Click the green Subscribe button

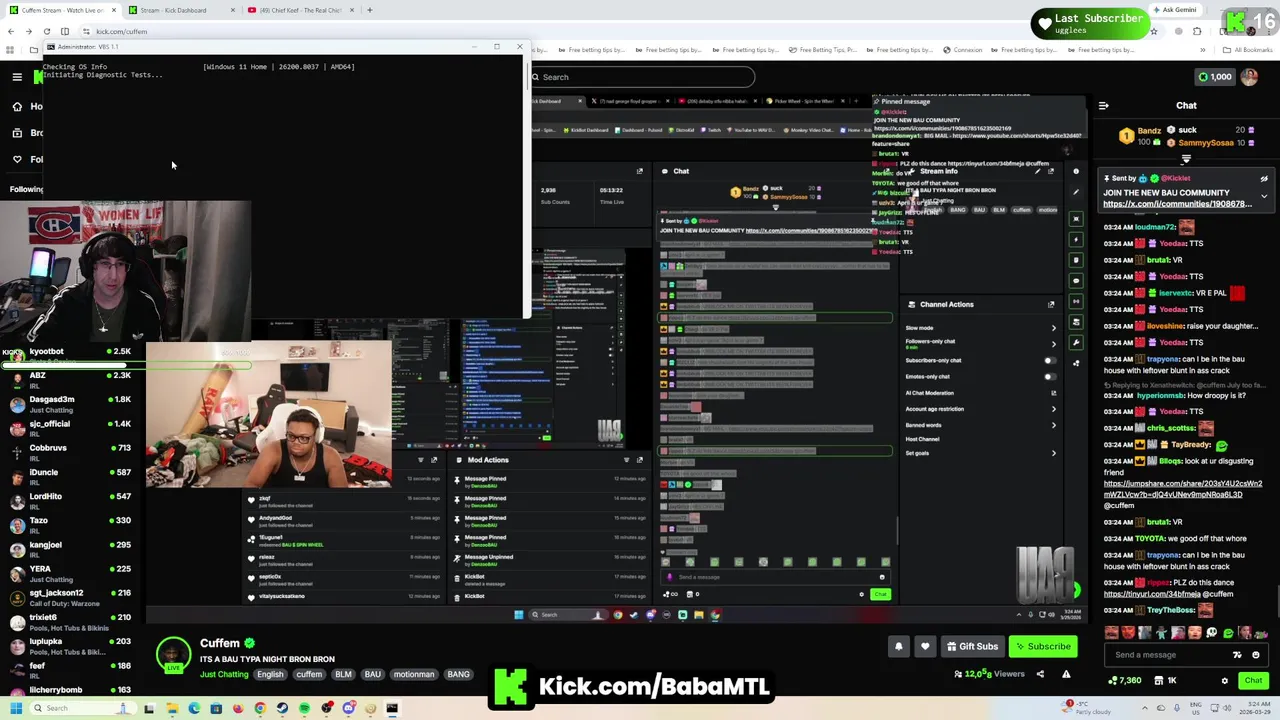tap(1042, 646)
